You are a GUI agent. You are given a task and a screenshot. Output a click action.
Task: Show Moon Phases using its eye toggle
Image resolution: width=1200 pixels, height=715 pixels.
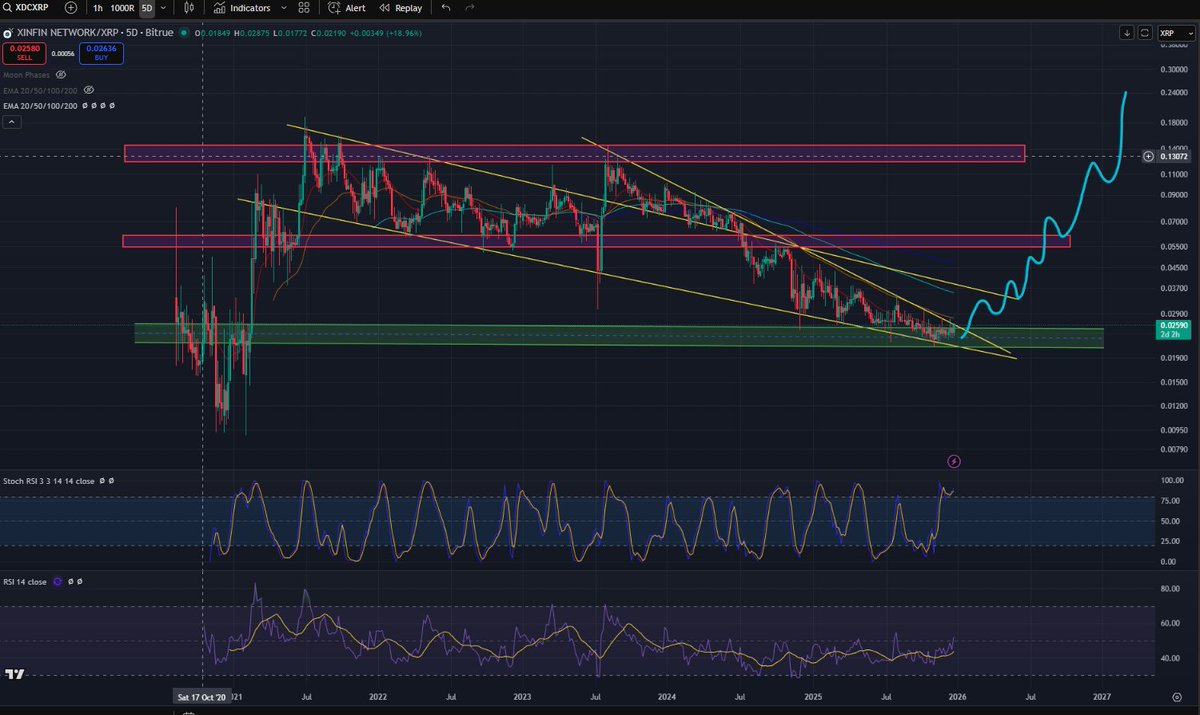61,75
